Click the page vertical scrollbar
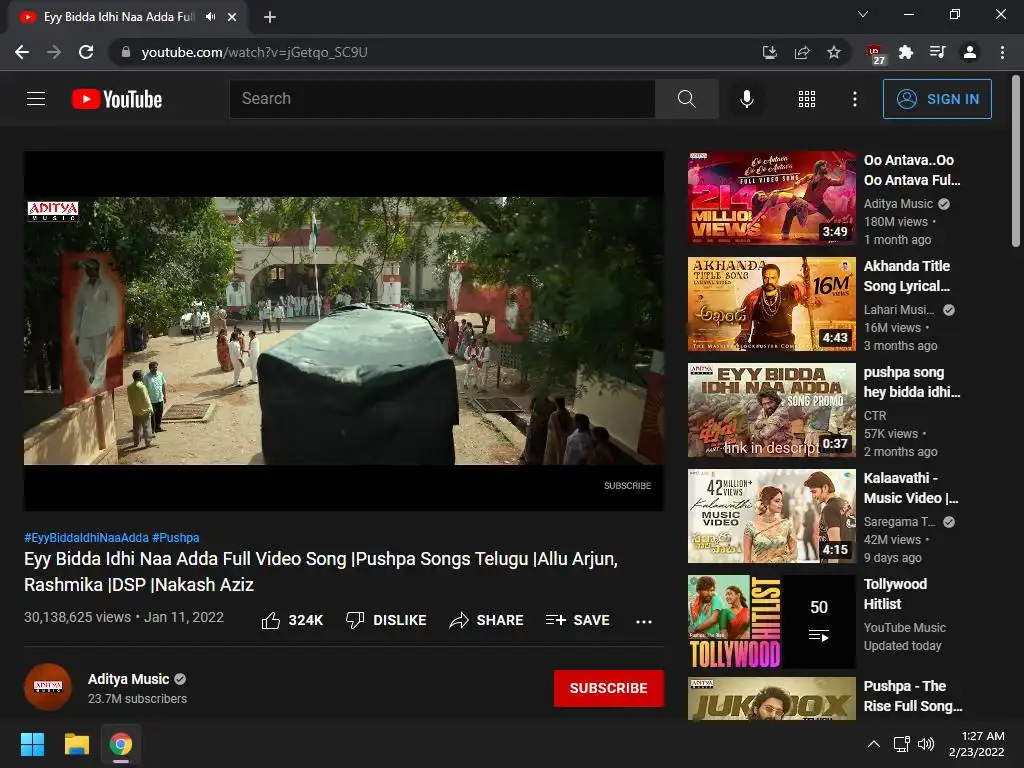This screenshot has height=768, width=1024. (1016, 163)
